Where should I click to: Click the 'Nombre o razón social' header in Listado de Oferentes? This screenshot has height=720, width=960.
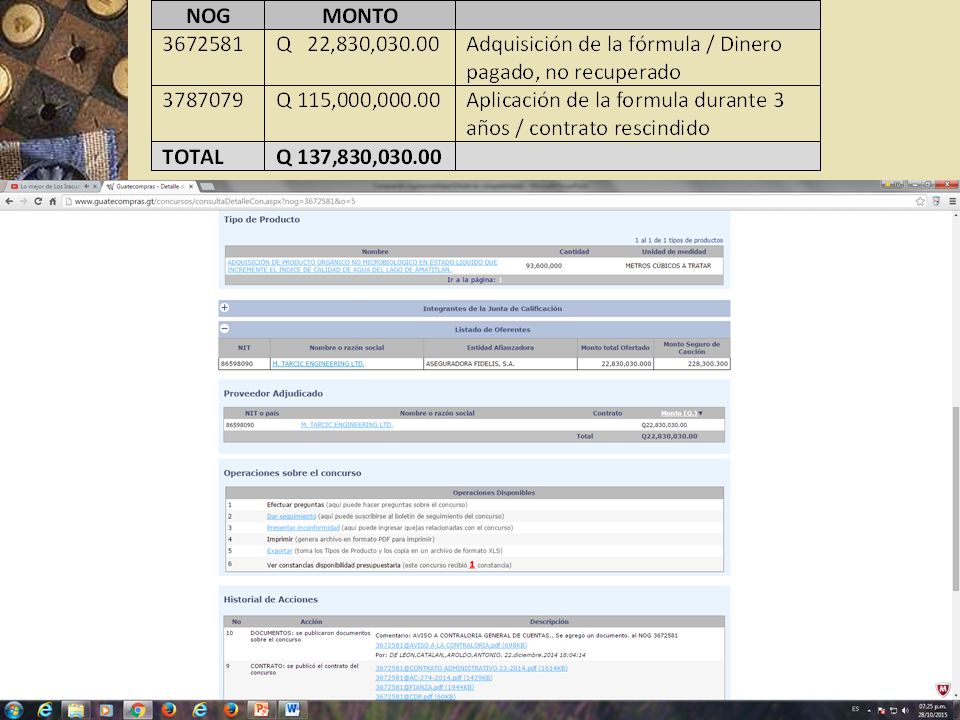pyautogui.click(x=347, y=348)
